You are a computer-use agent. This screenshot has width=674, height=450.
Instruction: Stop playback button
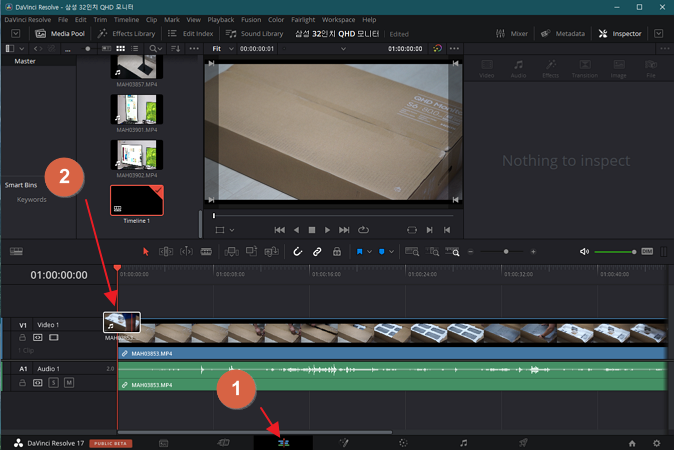(312, 230)
